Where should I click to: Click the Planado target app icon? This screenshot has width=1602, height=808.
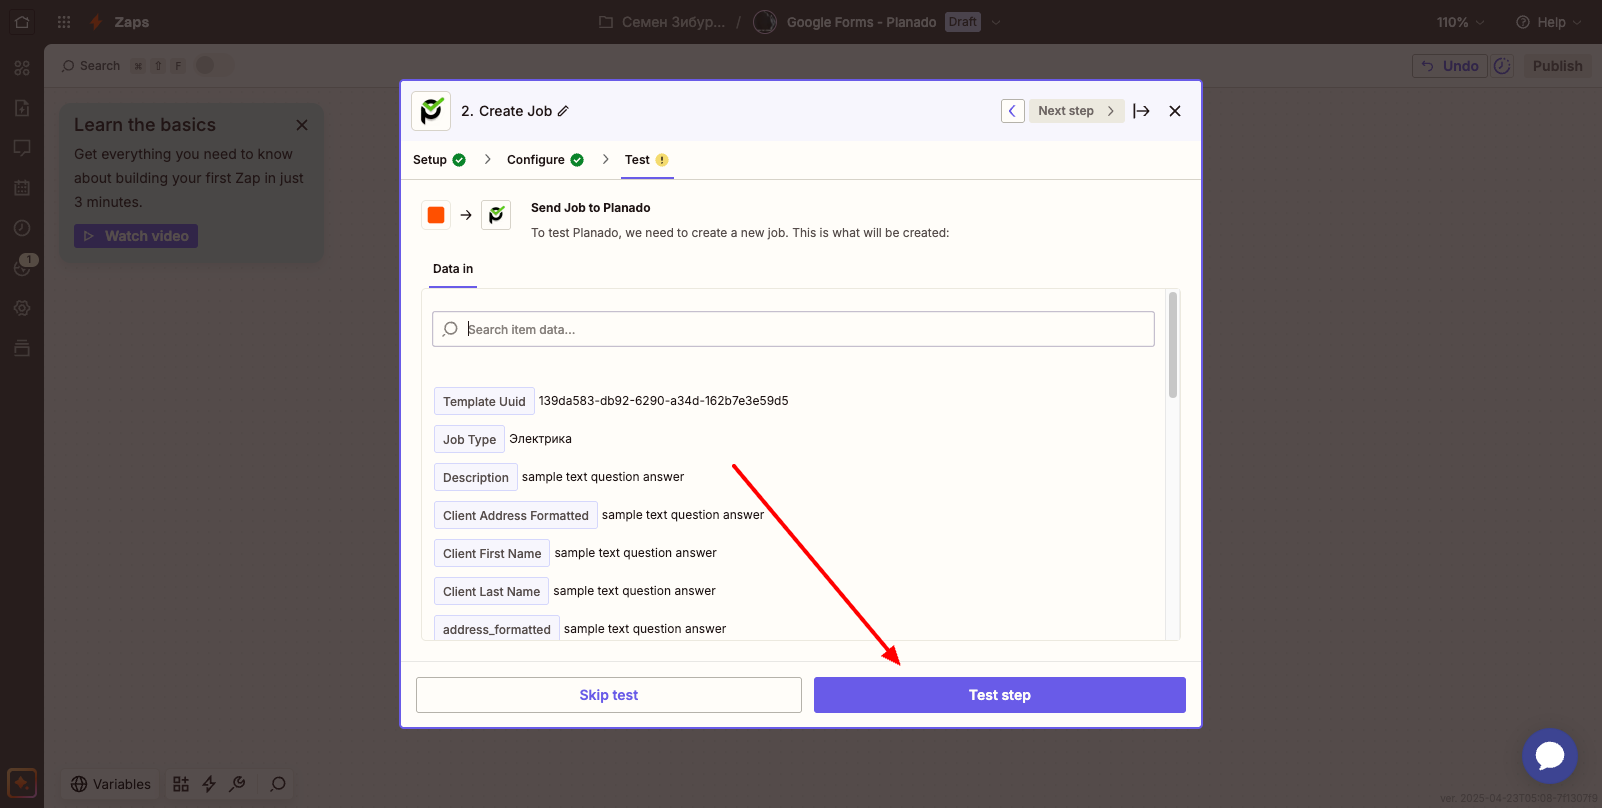click(496, 215)
